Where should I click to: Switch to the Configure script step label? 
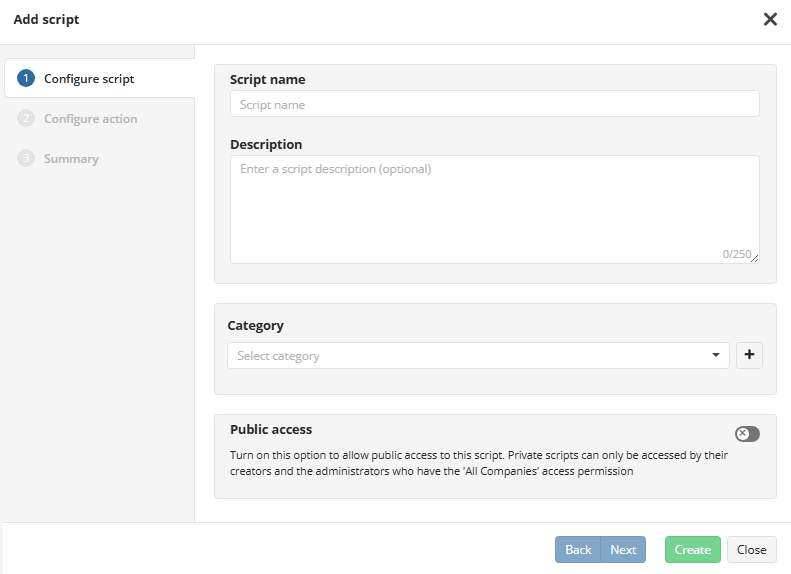tap(89, 79)
